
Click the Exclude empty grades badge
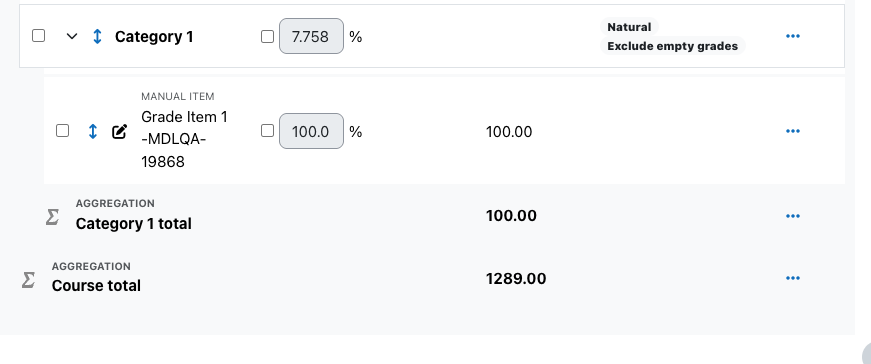pyautogui.click(x=672, y=46)
